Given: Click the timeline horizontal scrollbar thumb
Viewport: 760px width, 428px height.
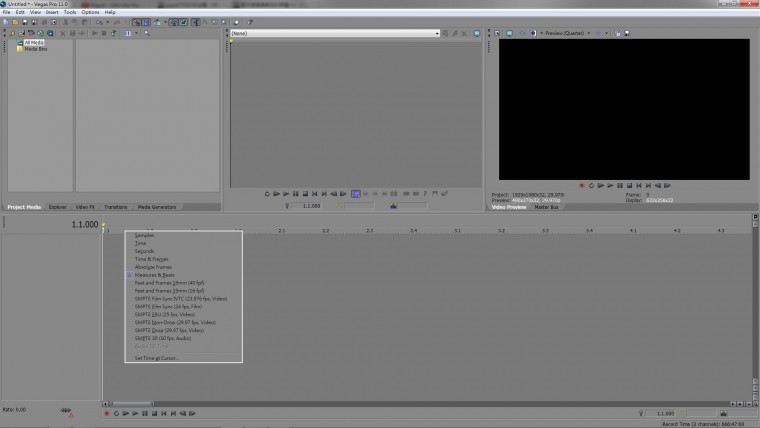Looking at the screenshot, I should [131, 404].
